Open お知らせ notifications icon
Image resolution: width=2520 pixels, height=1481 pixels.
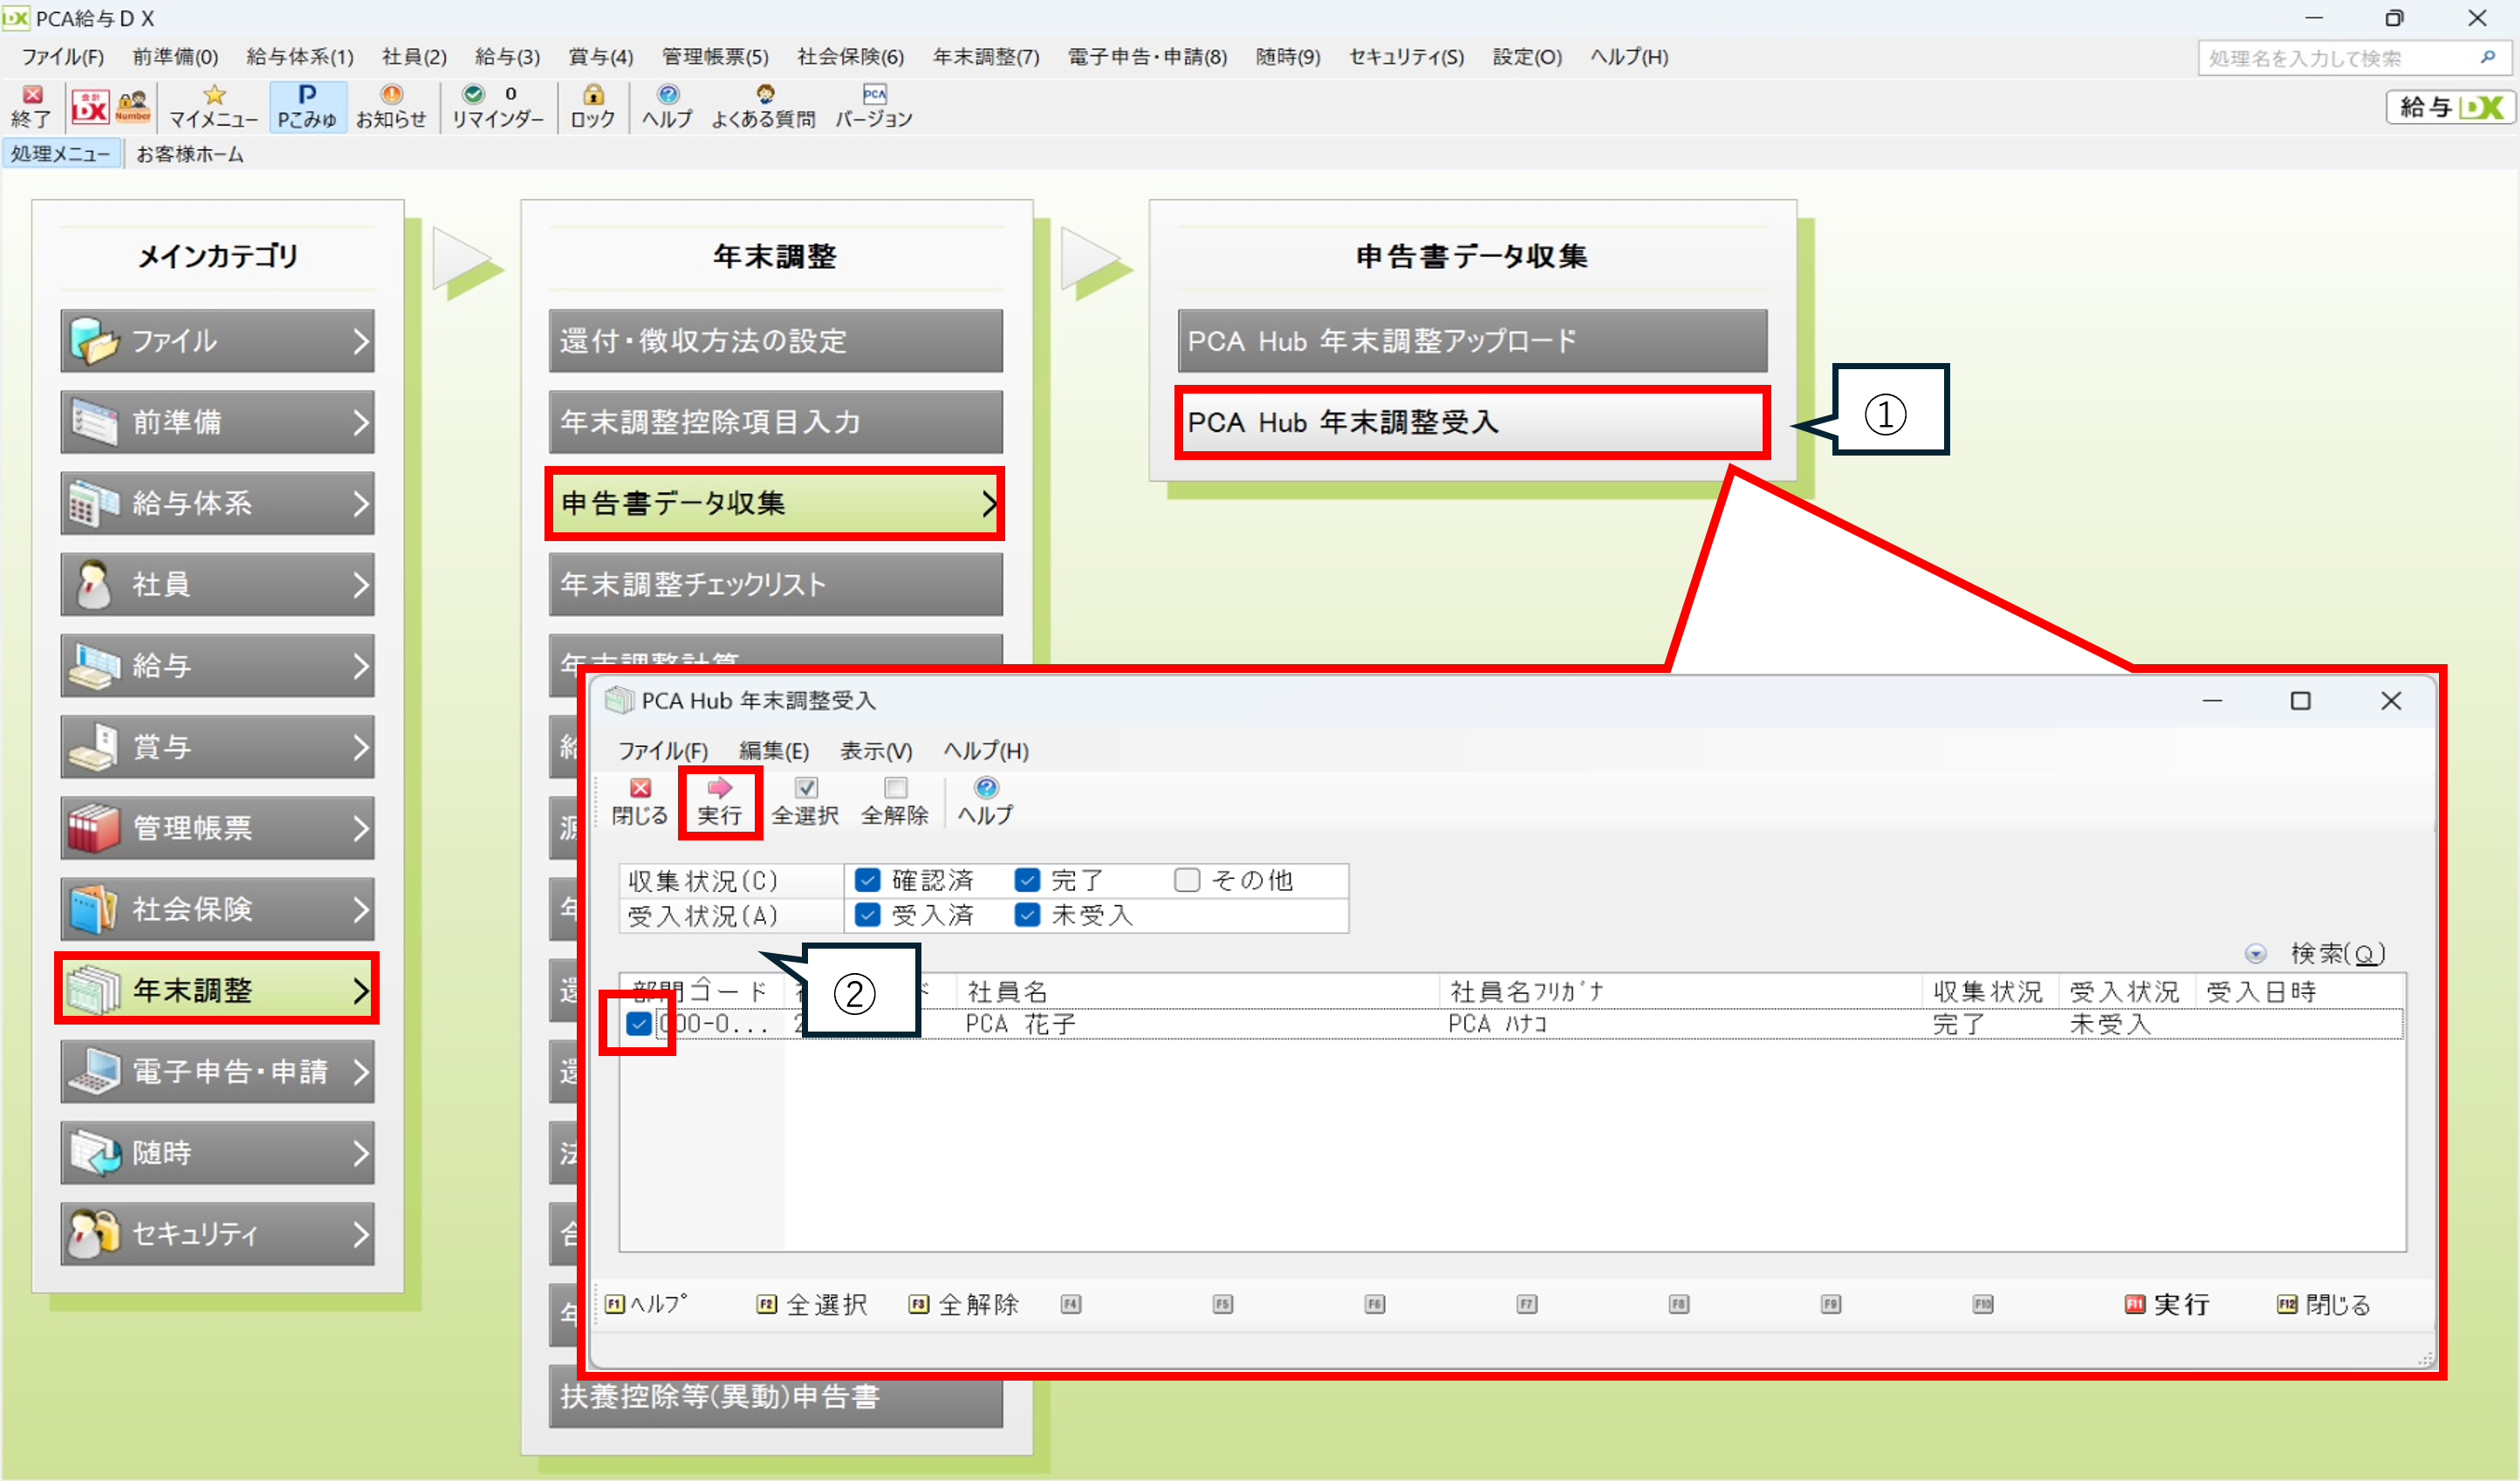pos(391,106)
